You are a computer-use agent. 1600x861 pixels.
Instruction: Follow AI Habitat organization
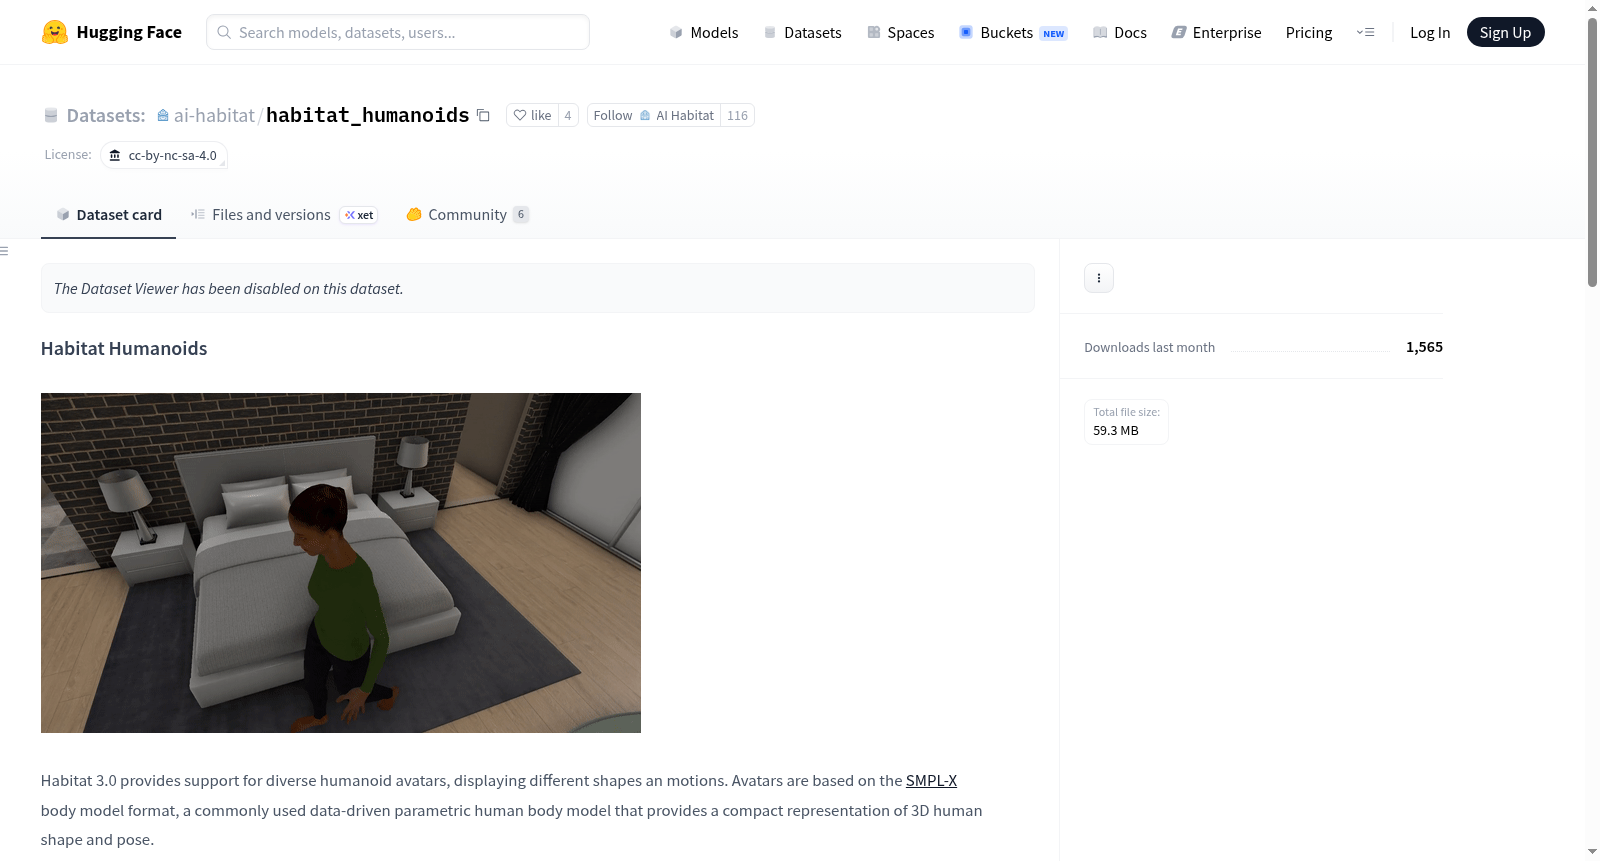pyautogui.click(x=654, y=115)
